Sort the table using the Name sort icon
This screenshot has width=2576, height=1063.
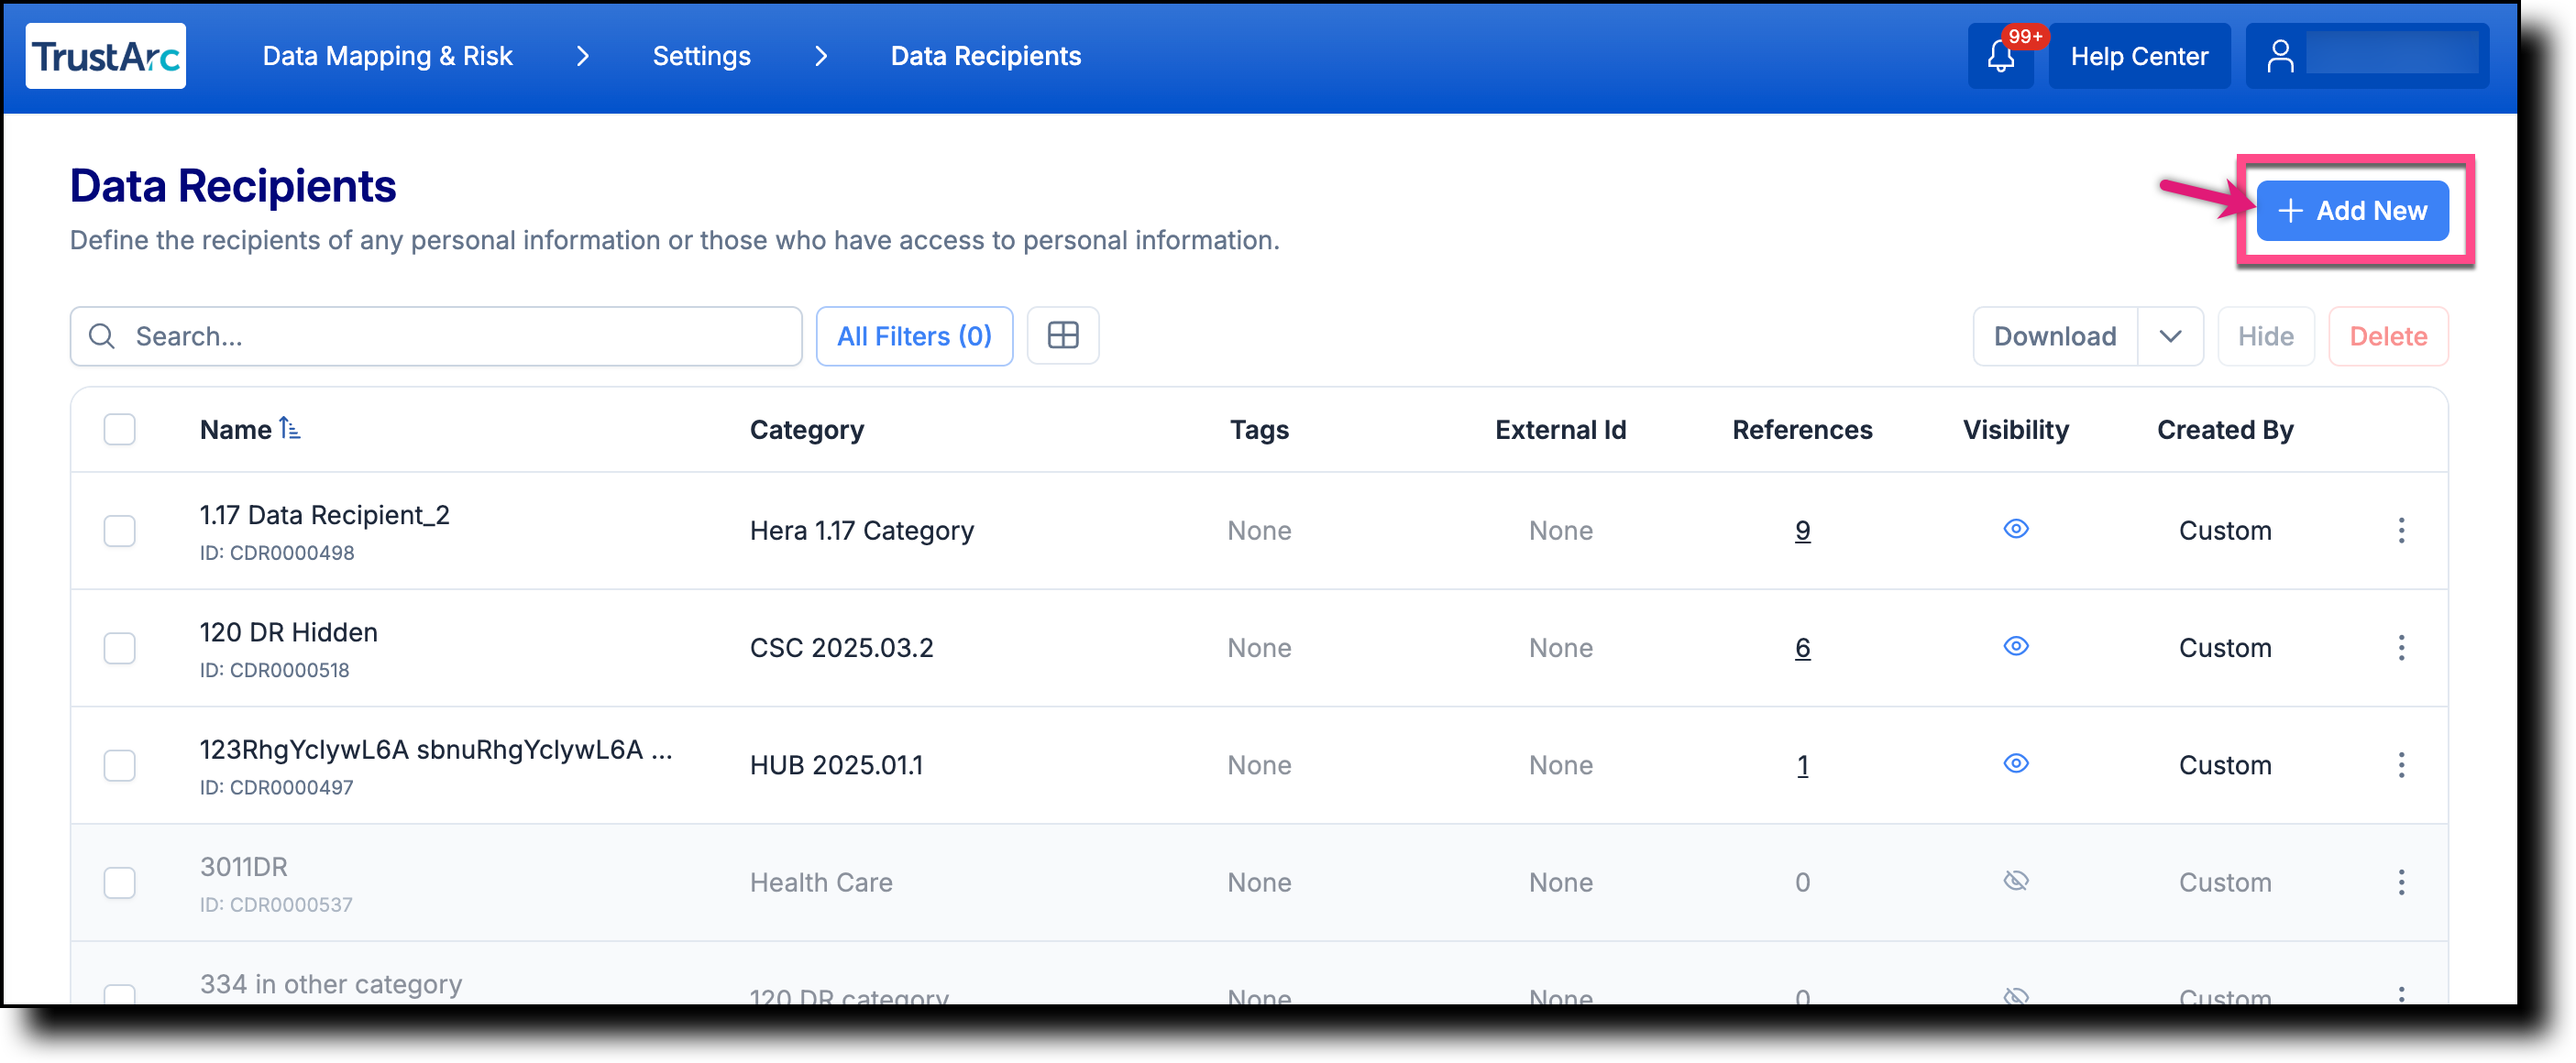pos(290,428)
